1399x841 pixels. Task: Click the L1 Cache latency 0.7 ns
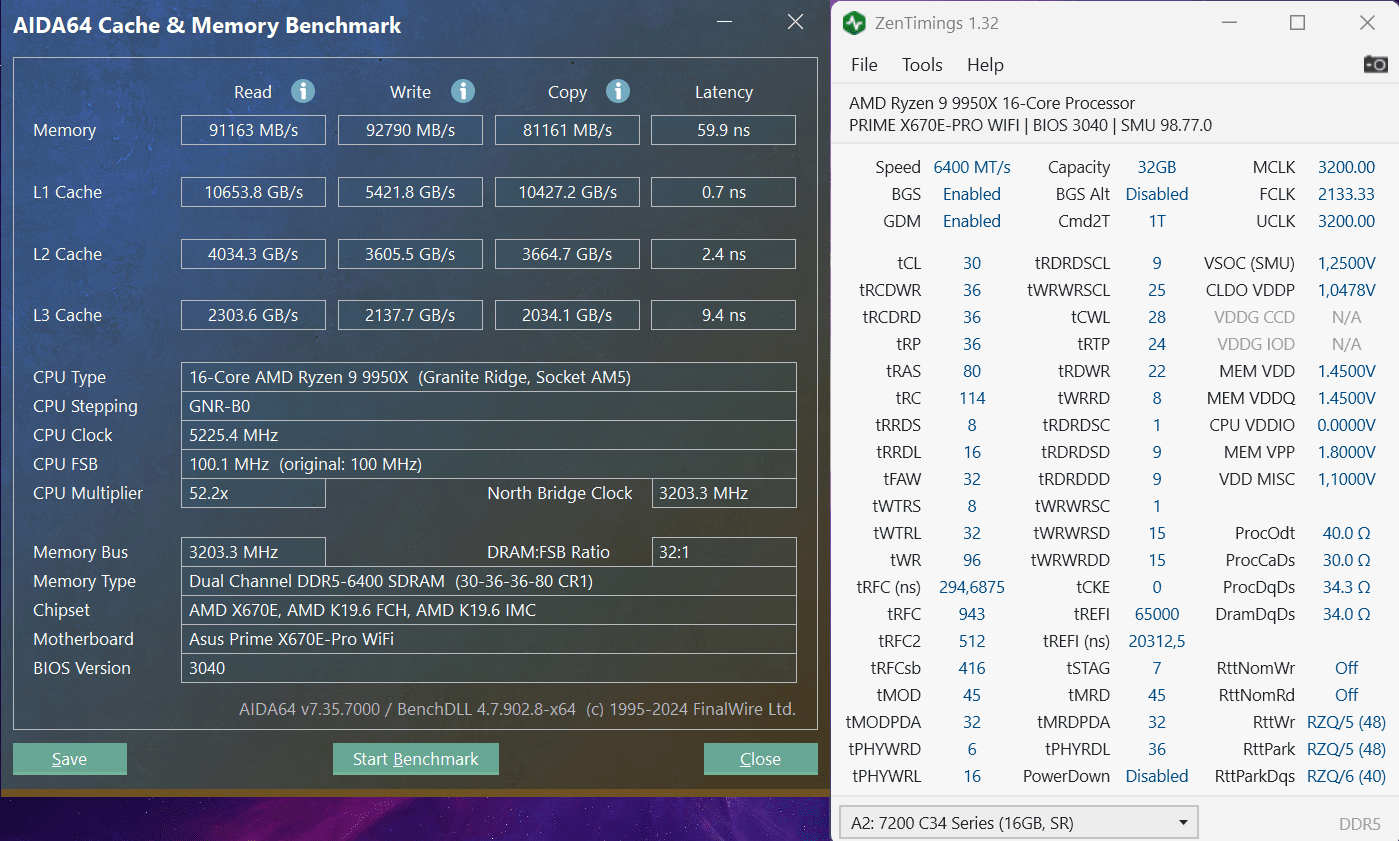coord(724,192)
